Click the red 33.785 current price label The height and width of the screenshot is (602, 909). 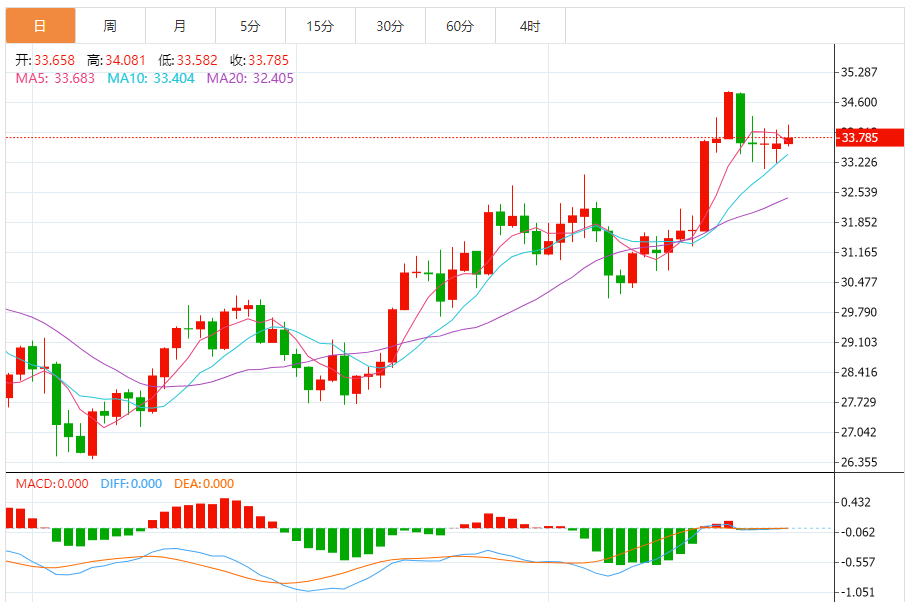coord(869,137)
